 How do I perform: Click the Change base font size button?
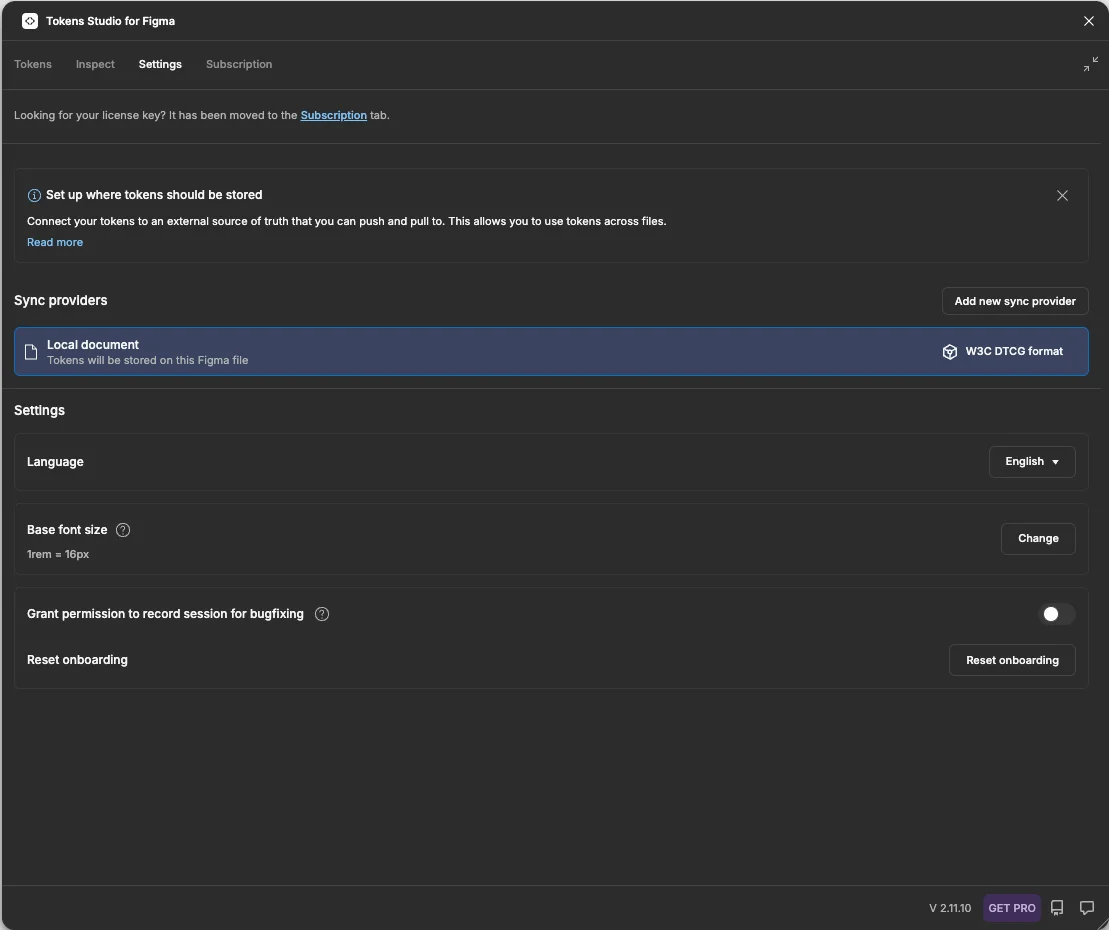pos(1038,539)
